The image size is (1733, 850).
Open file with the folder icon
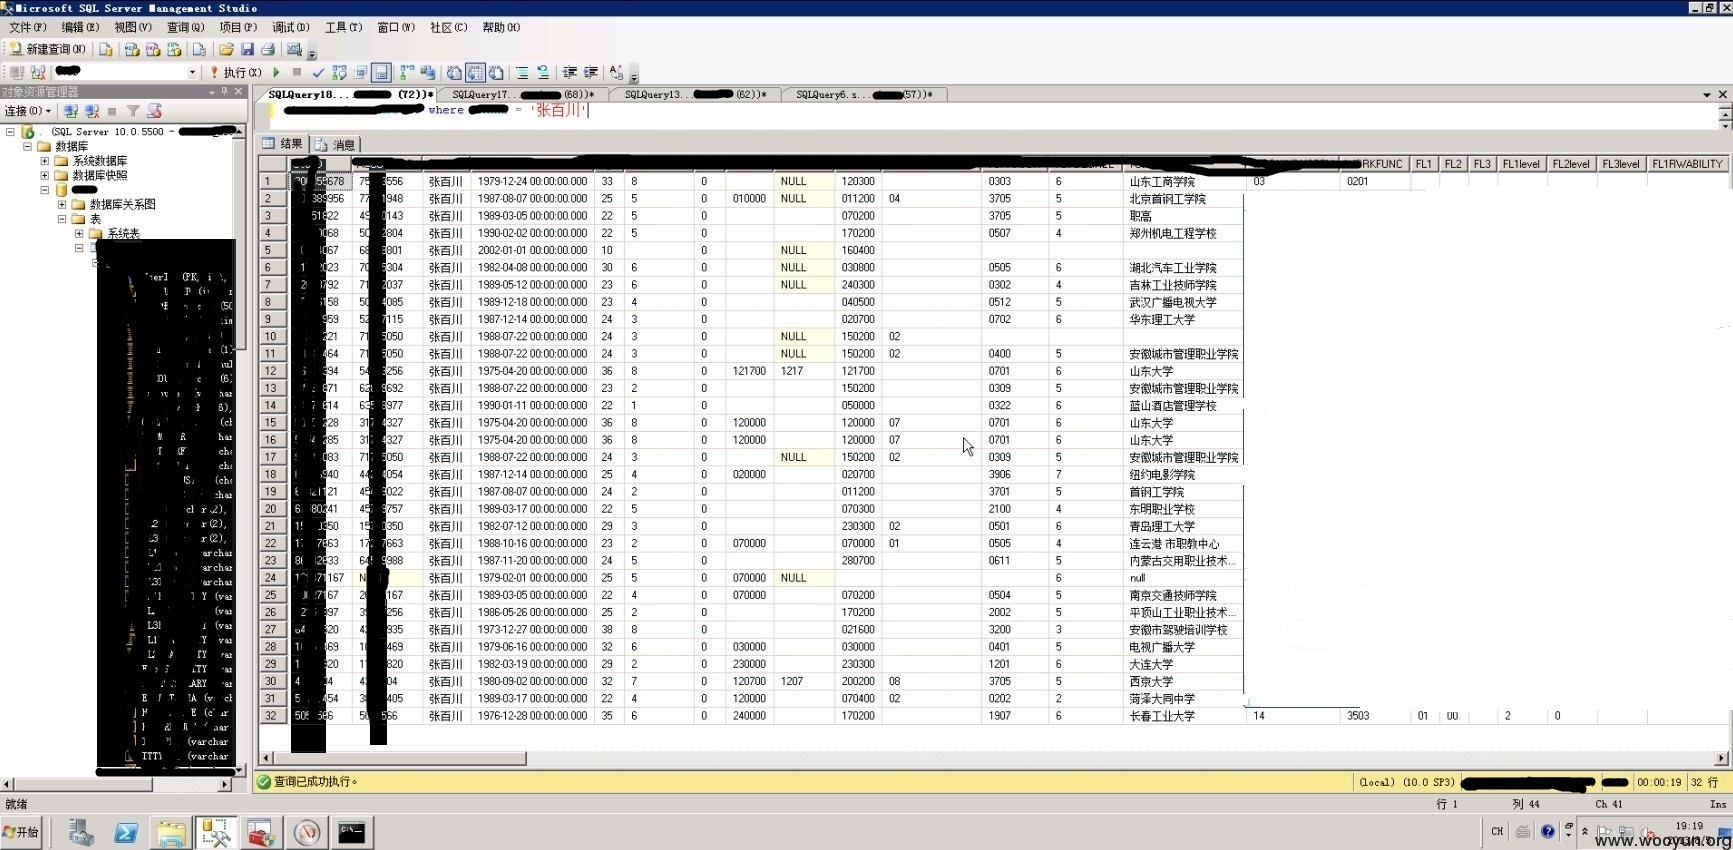coord(226,48)
